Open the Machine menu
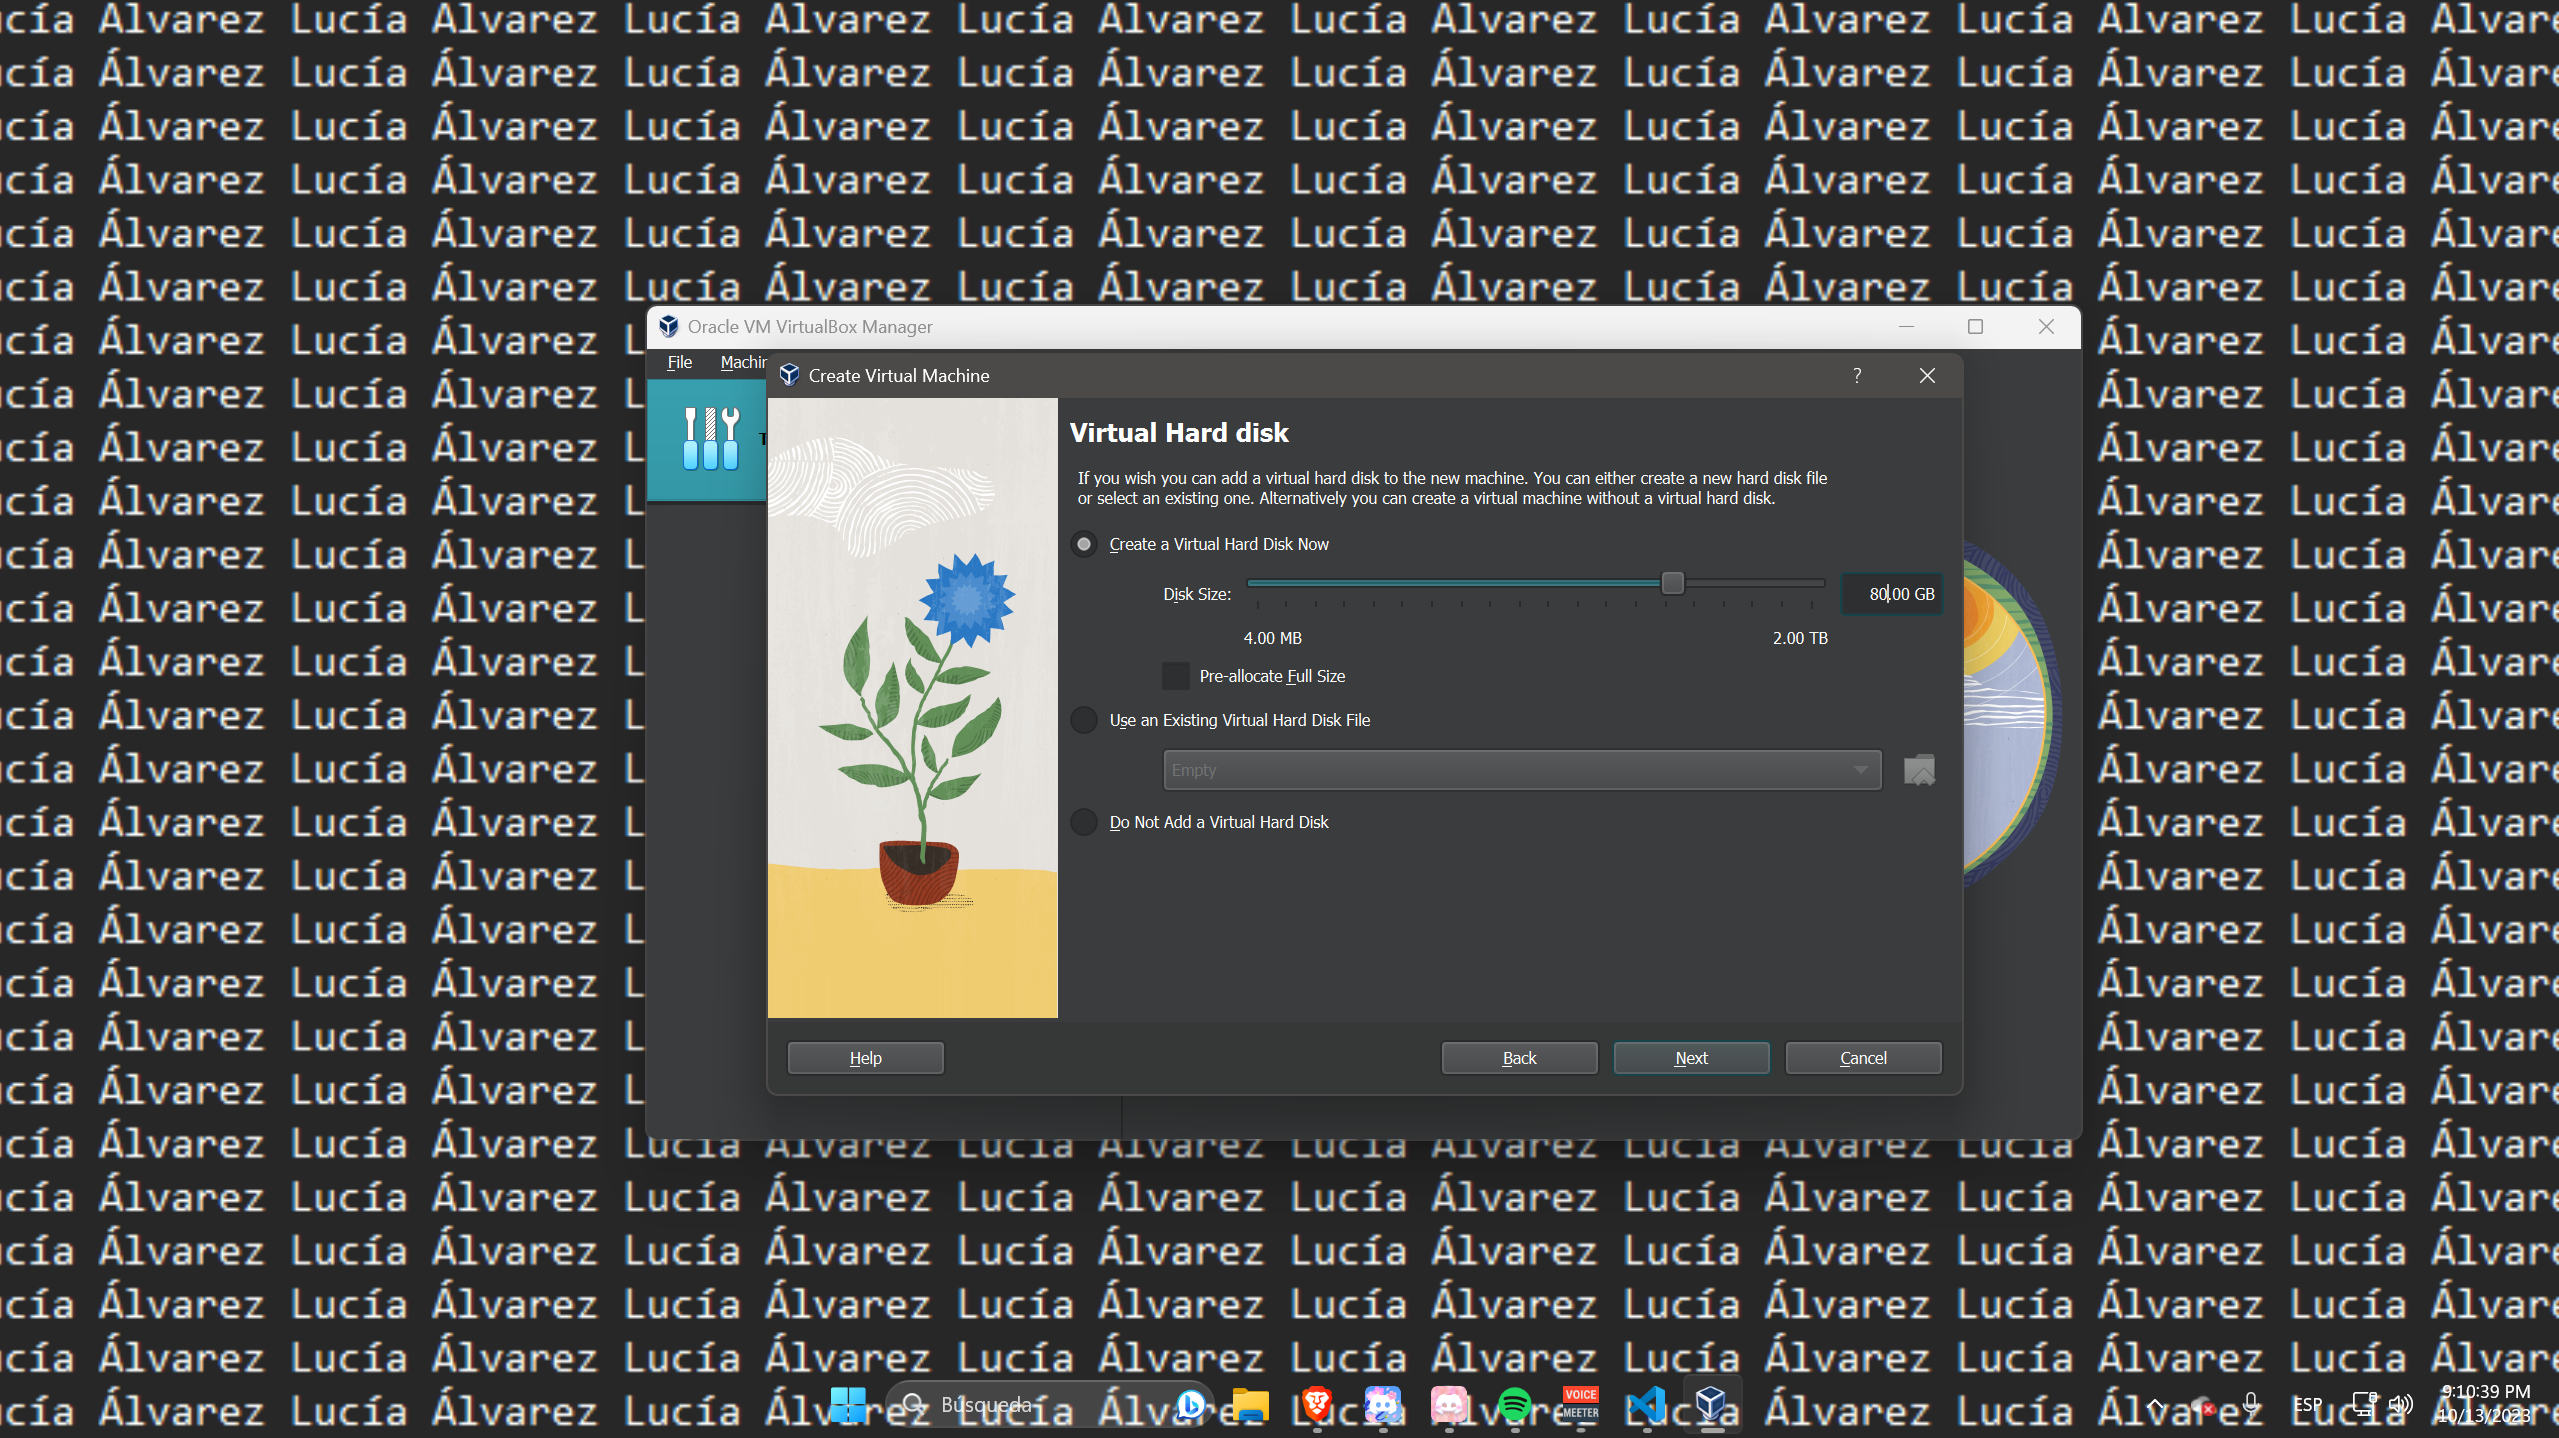 743,362
